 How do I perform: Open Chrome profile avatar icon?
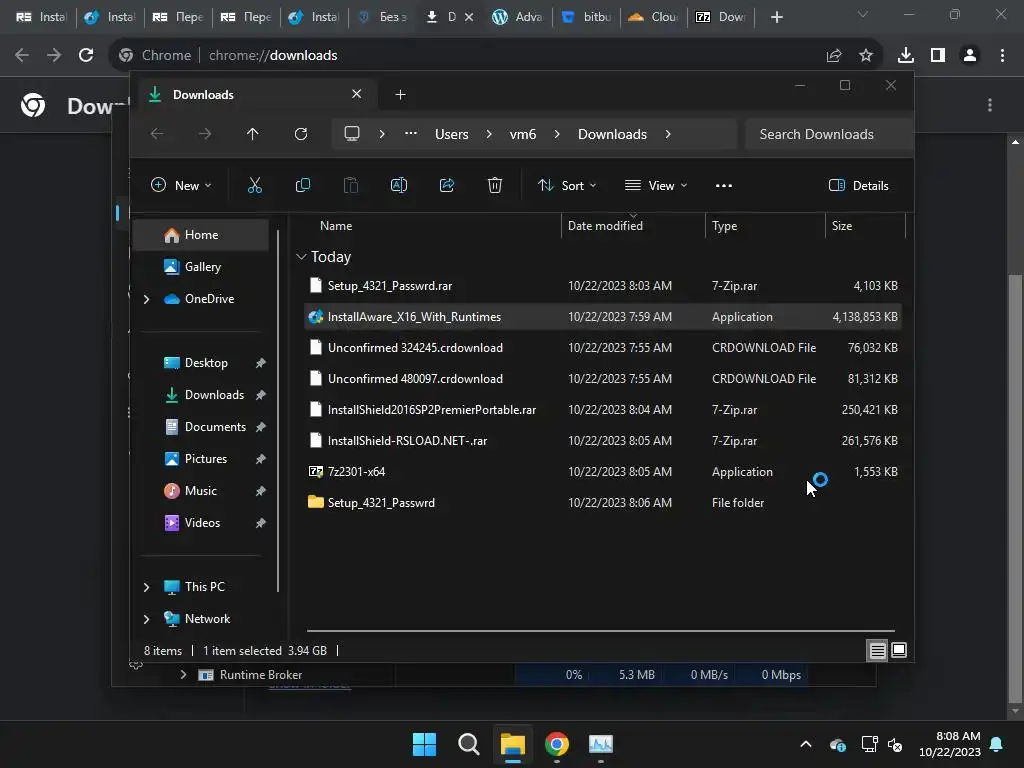coord(970,56)
